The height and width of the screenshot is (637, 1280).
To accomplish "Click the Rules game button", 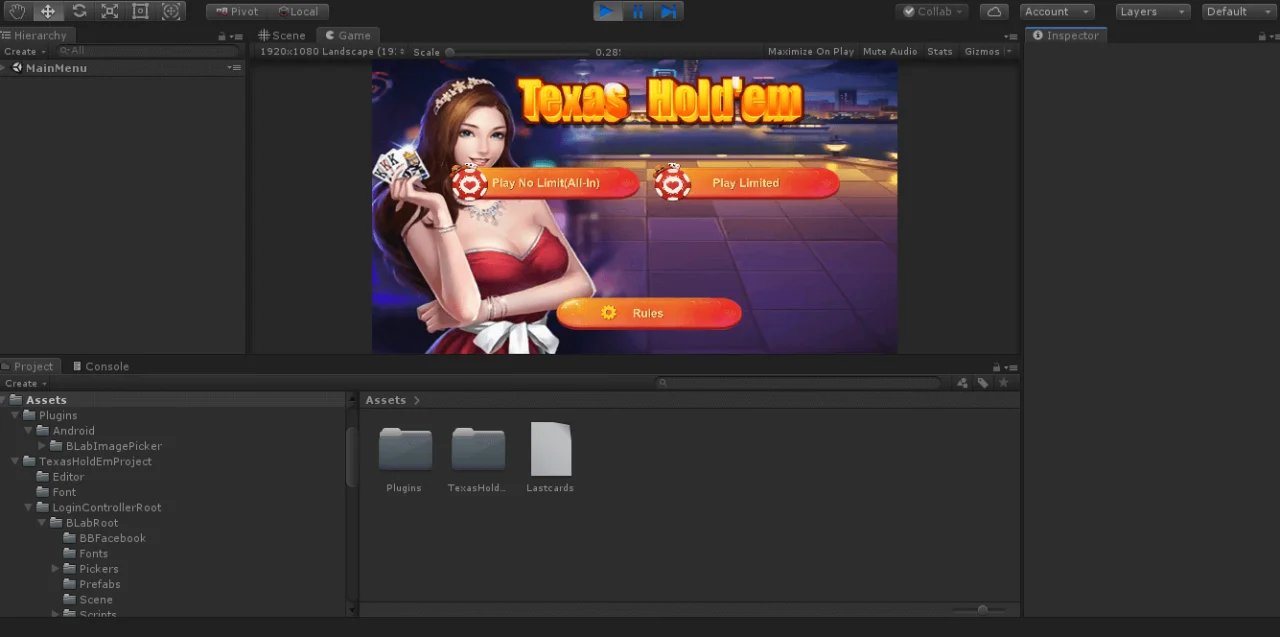I will [648, 313].
